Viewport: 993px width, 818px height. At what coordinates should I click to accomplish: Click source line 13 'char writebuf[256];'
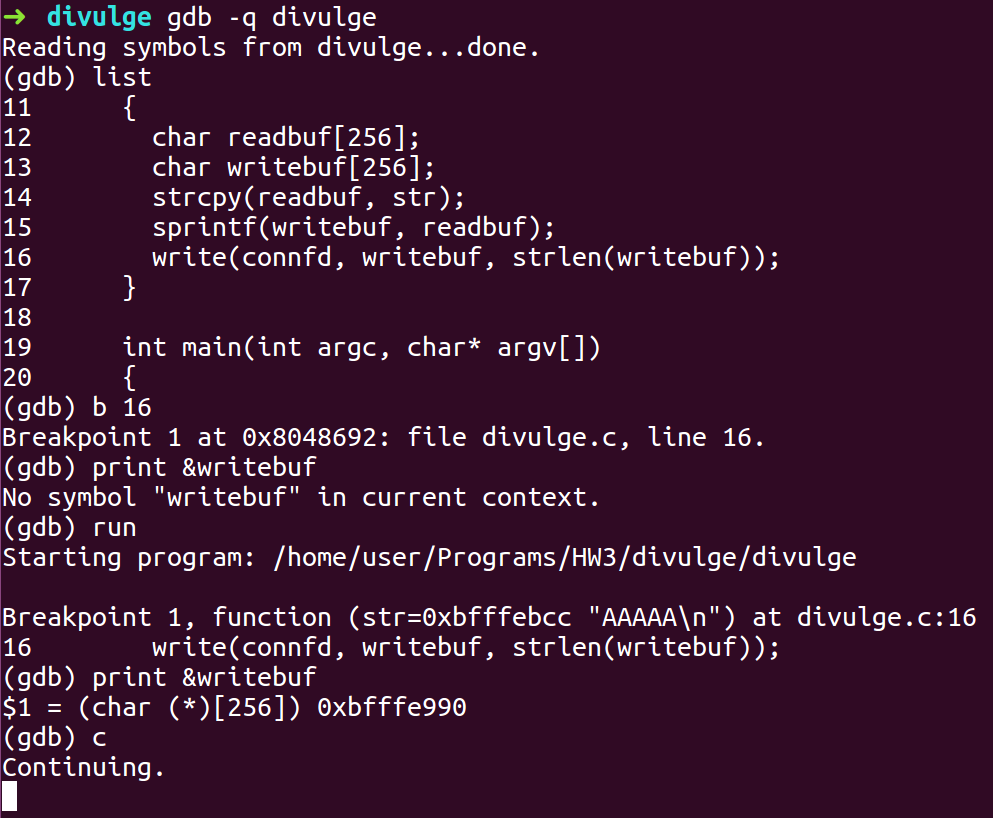pyautogui.click(x=293, y=168)
